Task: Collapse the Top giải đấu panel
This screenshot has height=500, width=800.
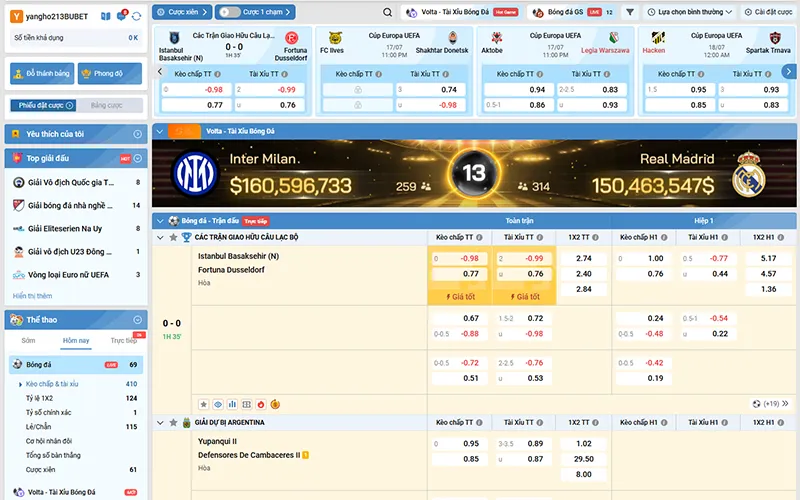Action: click(138, 159)
